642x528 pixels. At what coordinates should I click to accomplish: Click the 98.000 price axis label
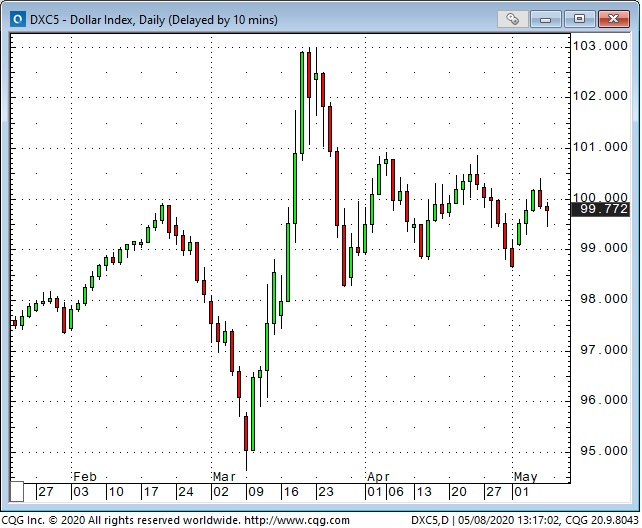[604, 299]
